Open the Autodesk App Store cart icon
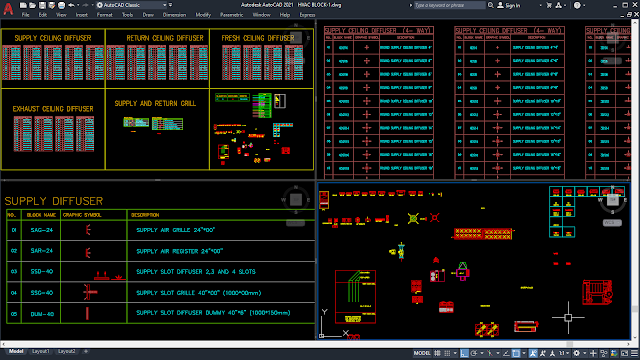640x360 pixels. pyautogui.click(x=549, y=5)
